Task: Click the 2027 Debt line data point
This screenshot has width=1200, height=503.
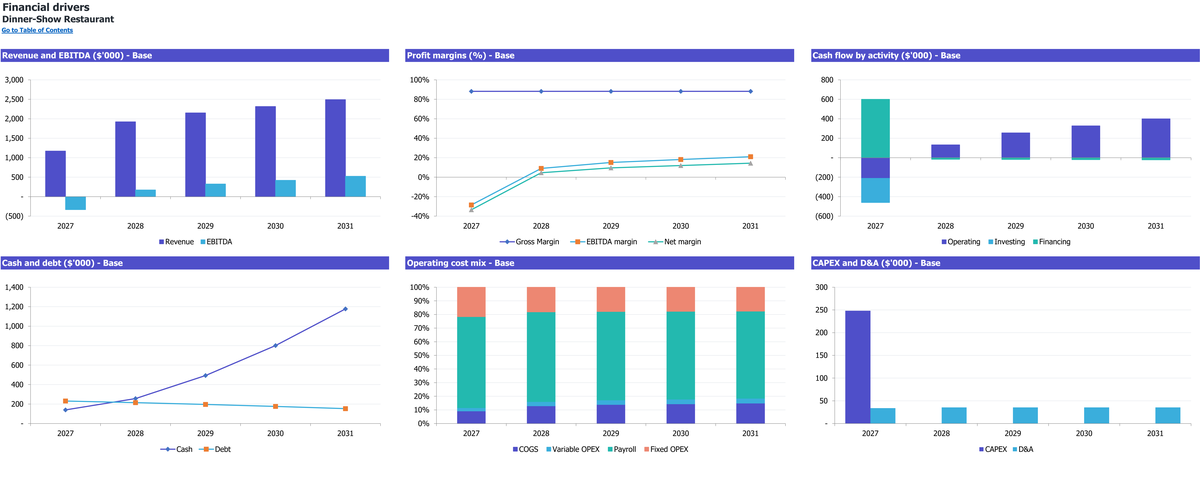Action: click(x=65, y=401)
